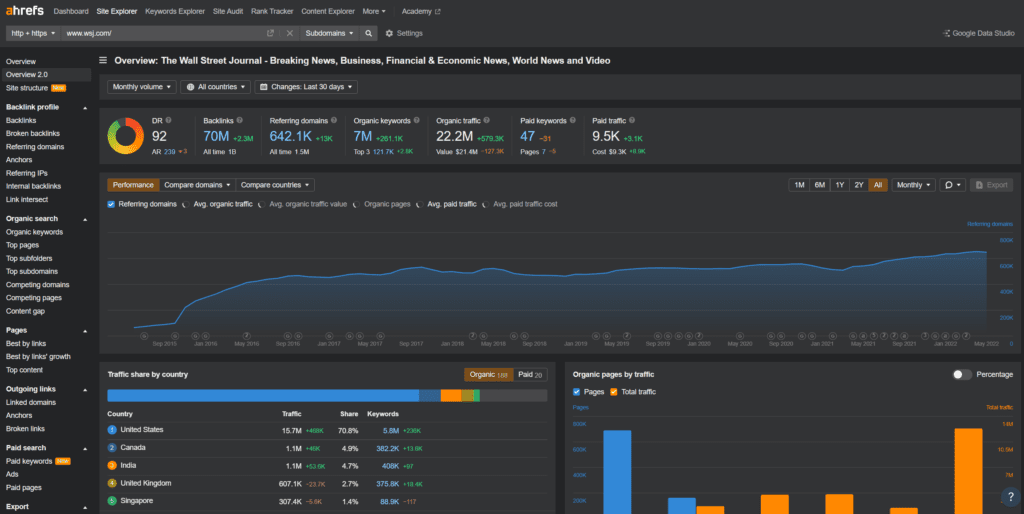The width and height of the screenshot is (1024, 514).
Task: Open Academy external link
Action: pos(421,11)
